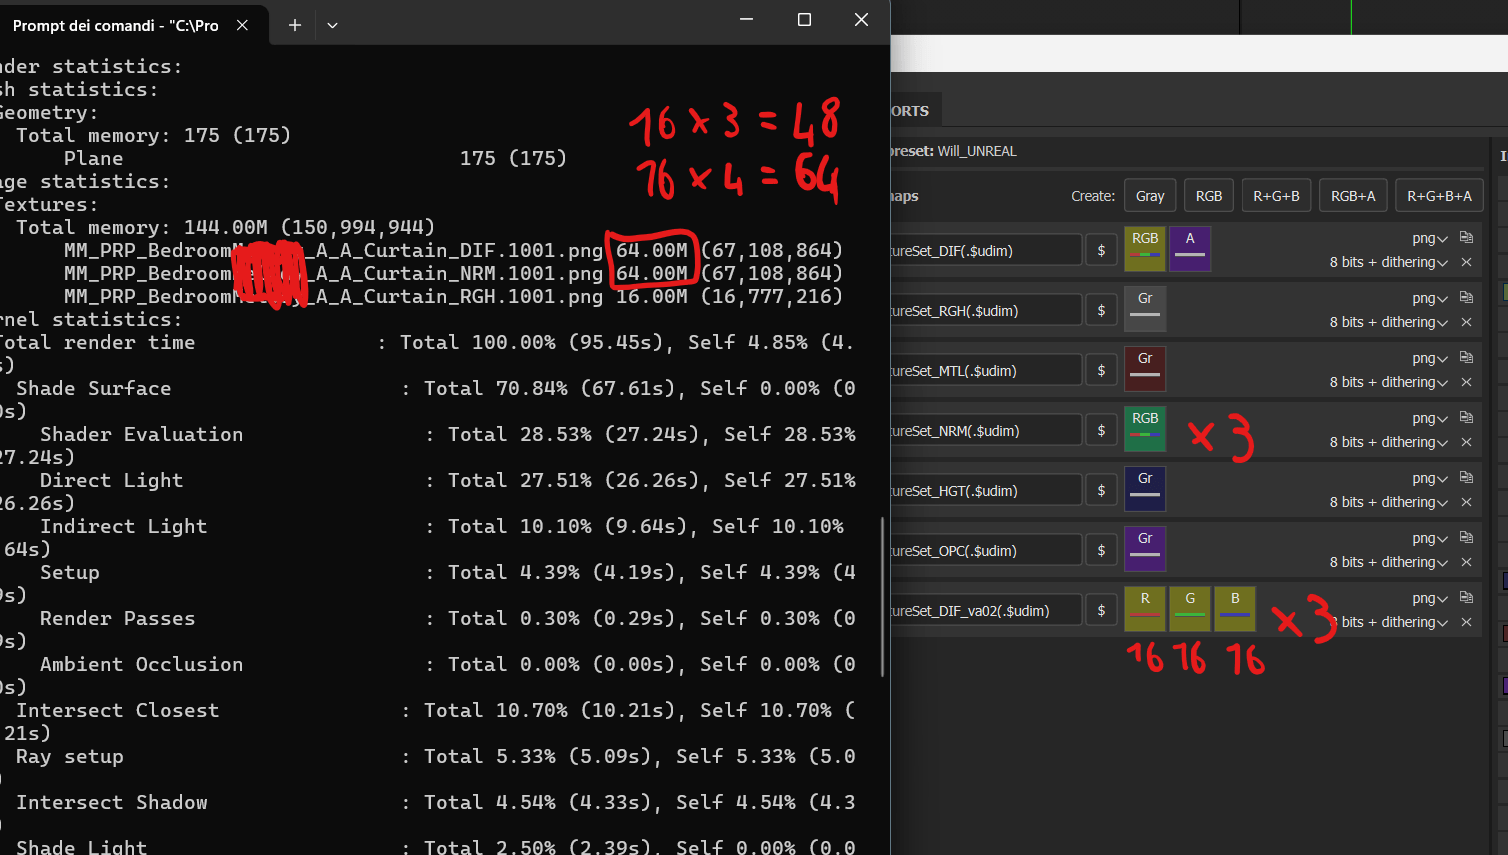
Task: Edit the DIF output map name field
Action: coord(986,250)
